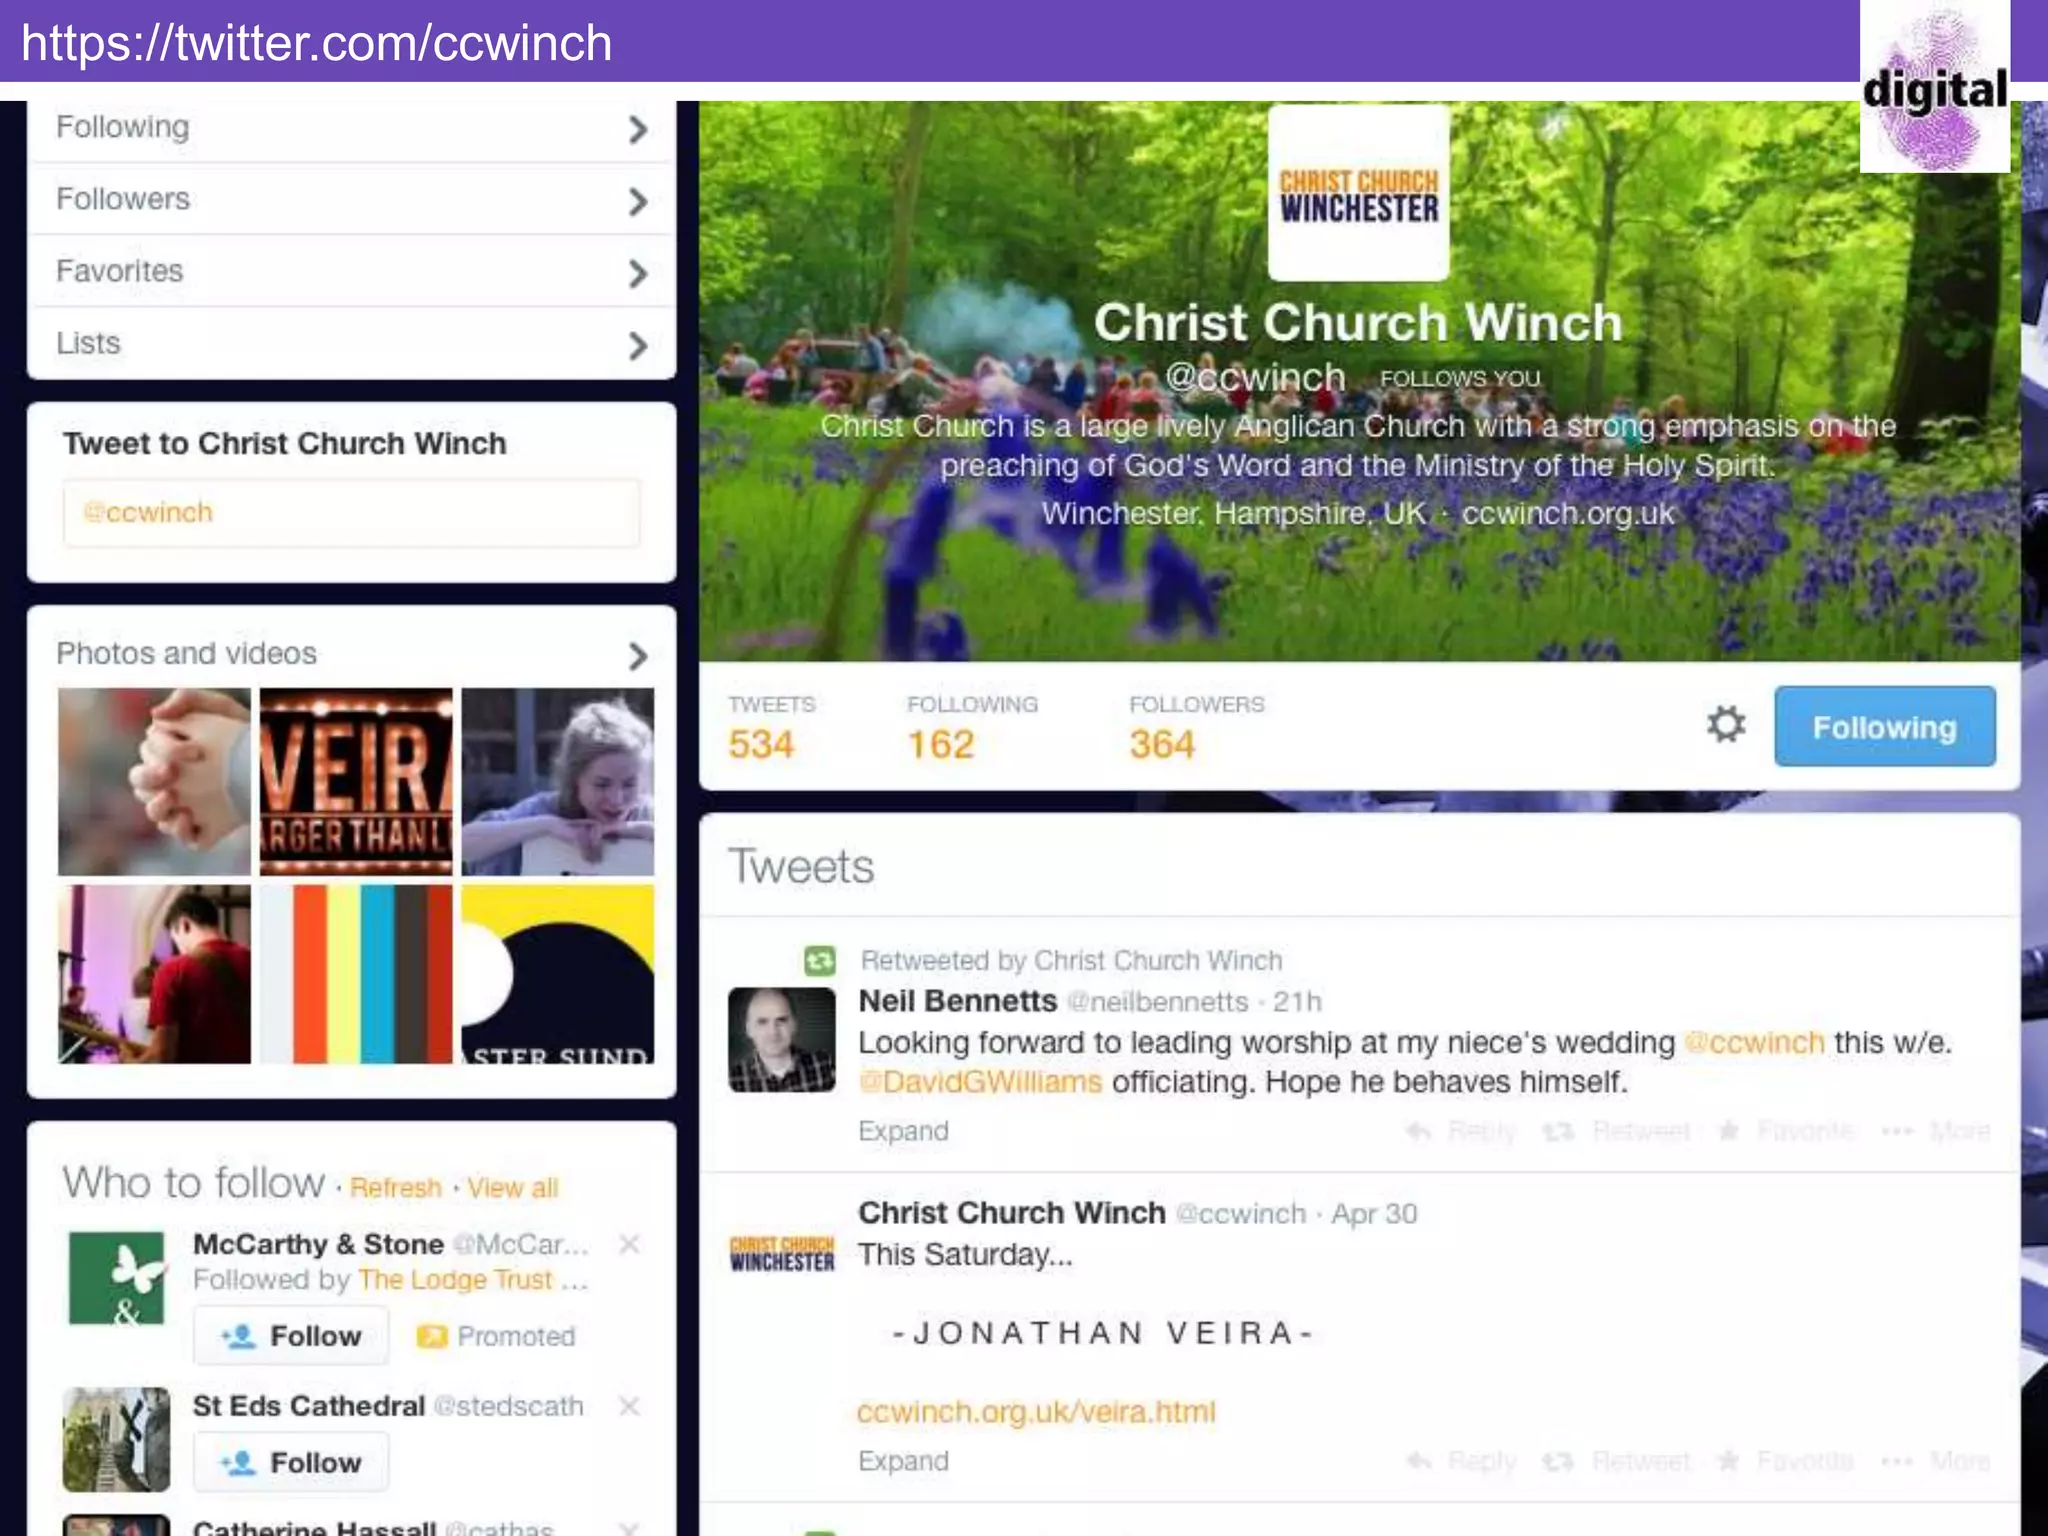Image resolution: width=2048 pixels, height=1536 pixels.
Task: Open The Lodge Trust link
Action: [x=456, y=1280]
